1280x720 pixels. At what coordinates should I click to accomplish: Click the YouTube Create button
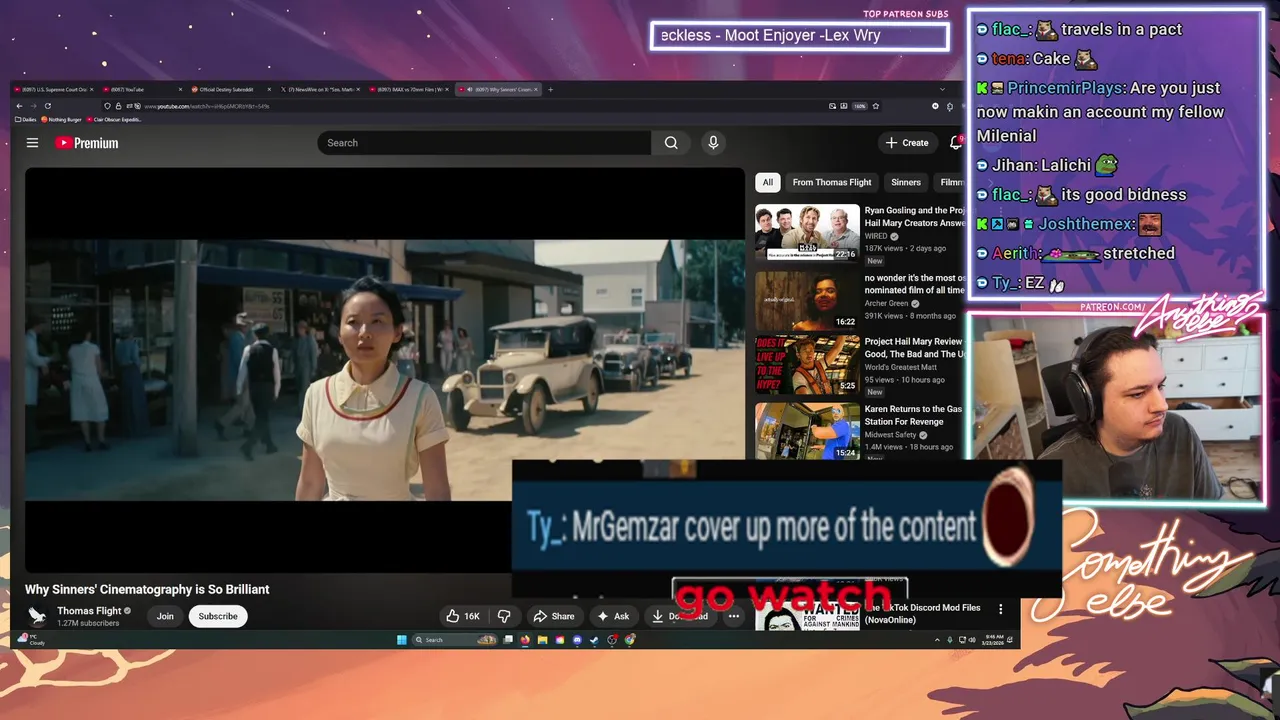pos(907,143)
